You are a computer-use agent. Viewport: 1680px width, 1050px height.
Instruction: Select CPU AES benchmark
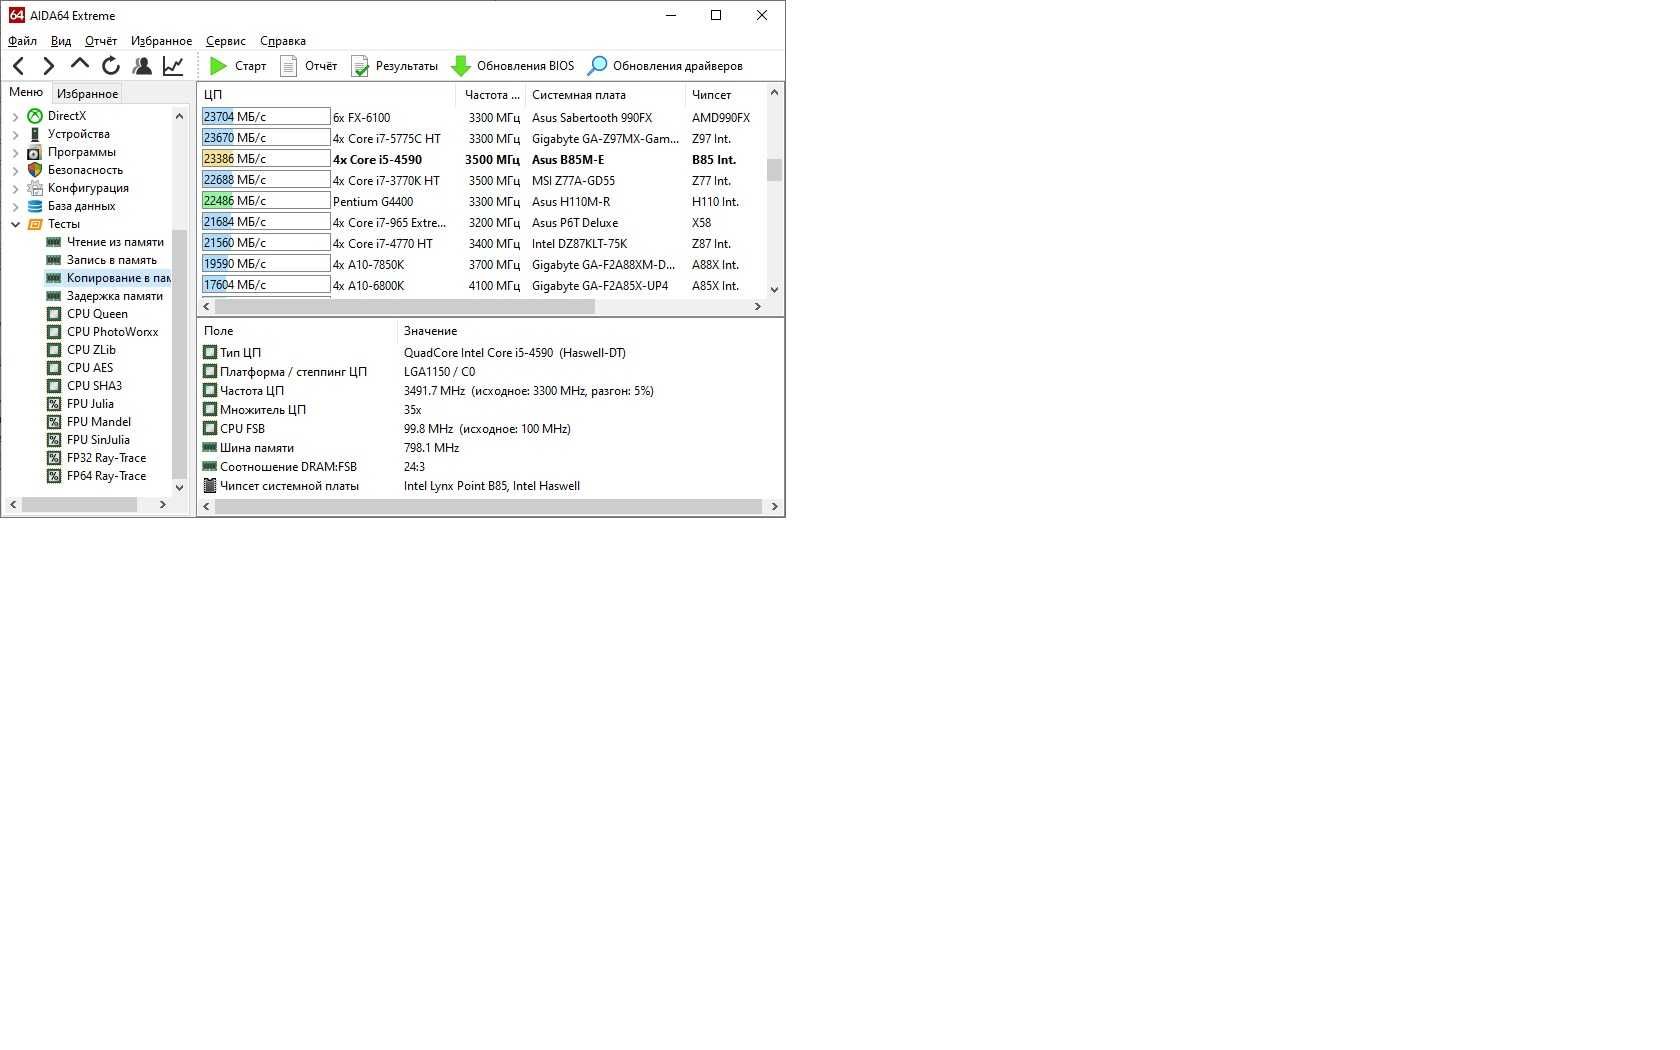80,368
